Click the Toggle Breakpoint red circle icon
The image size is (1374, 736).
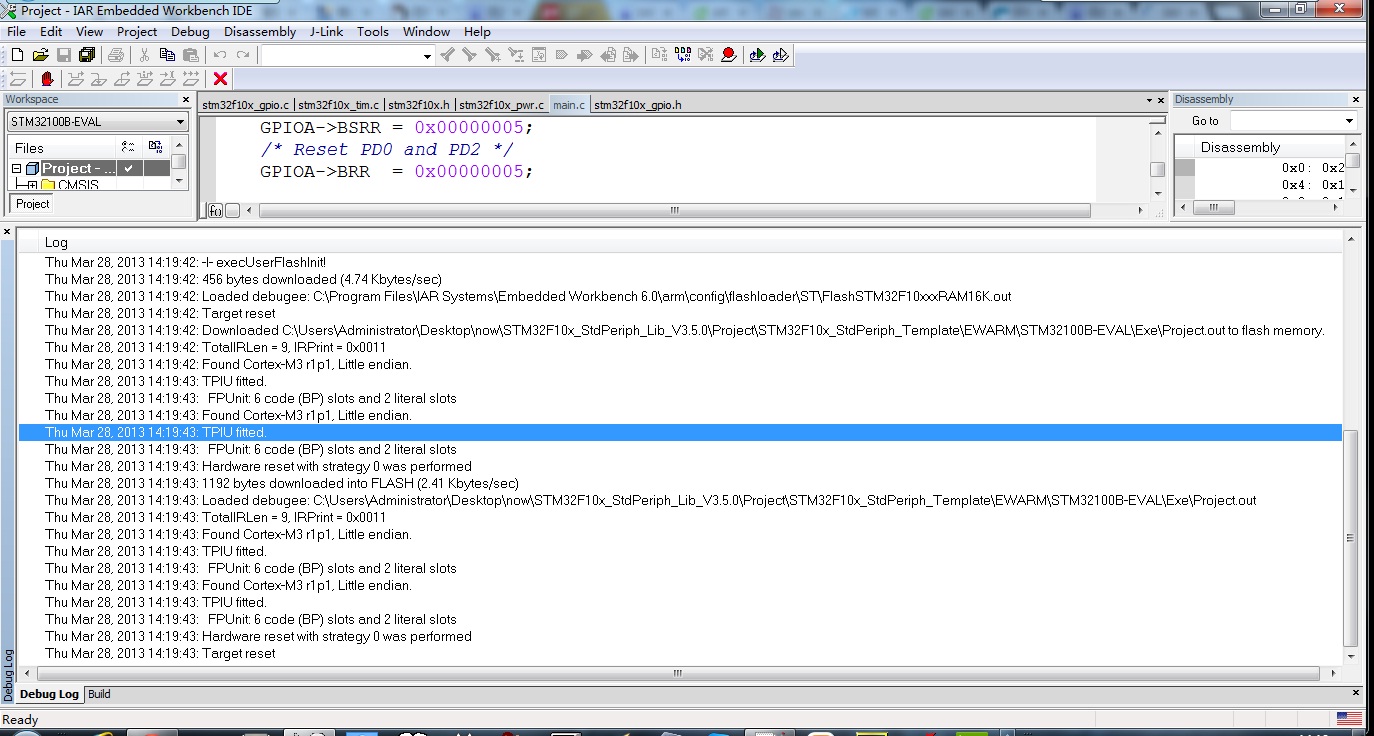coord(728,55)
